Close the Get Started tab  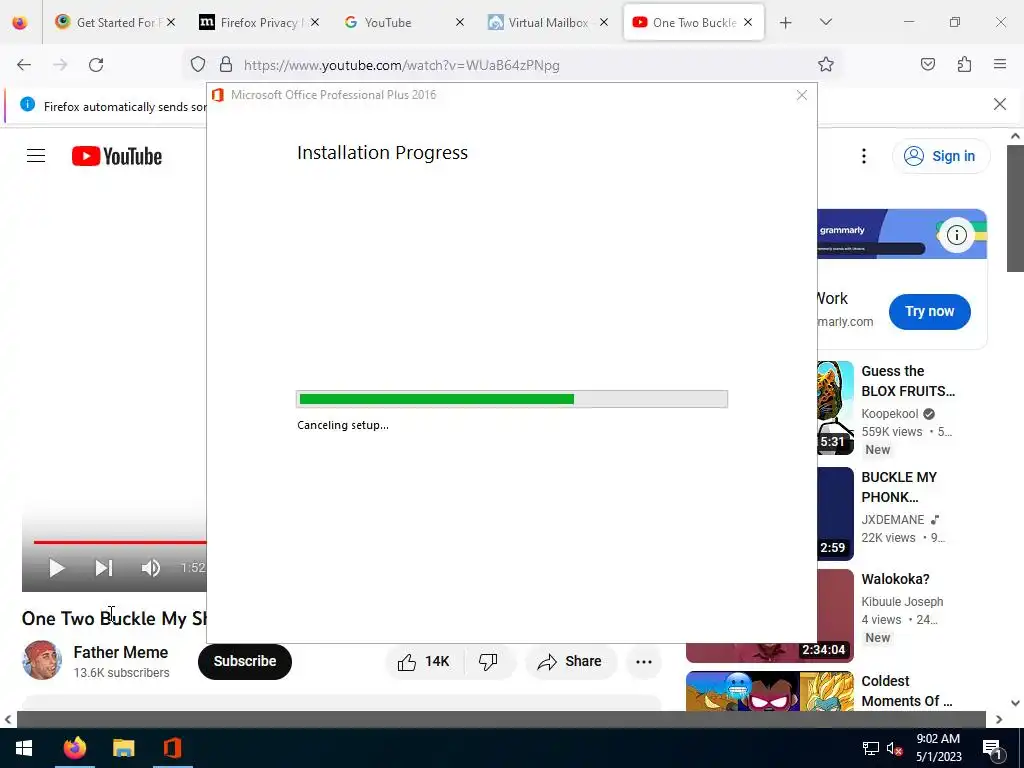170,22
